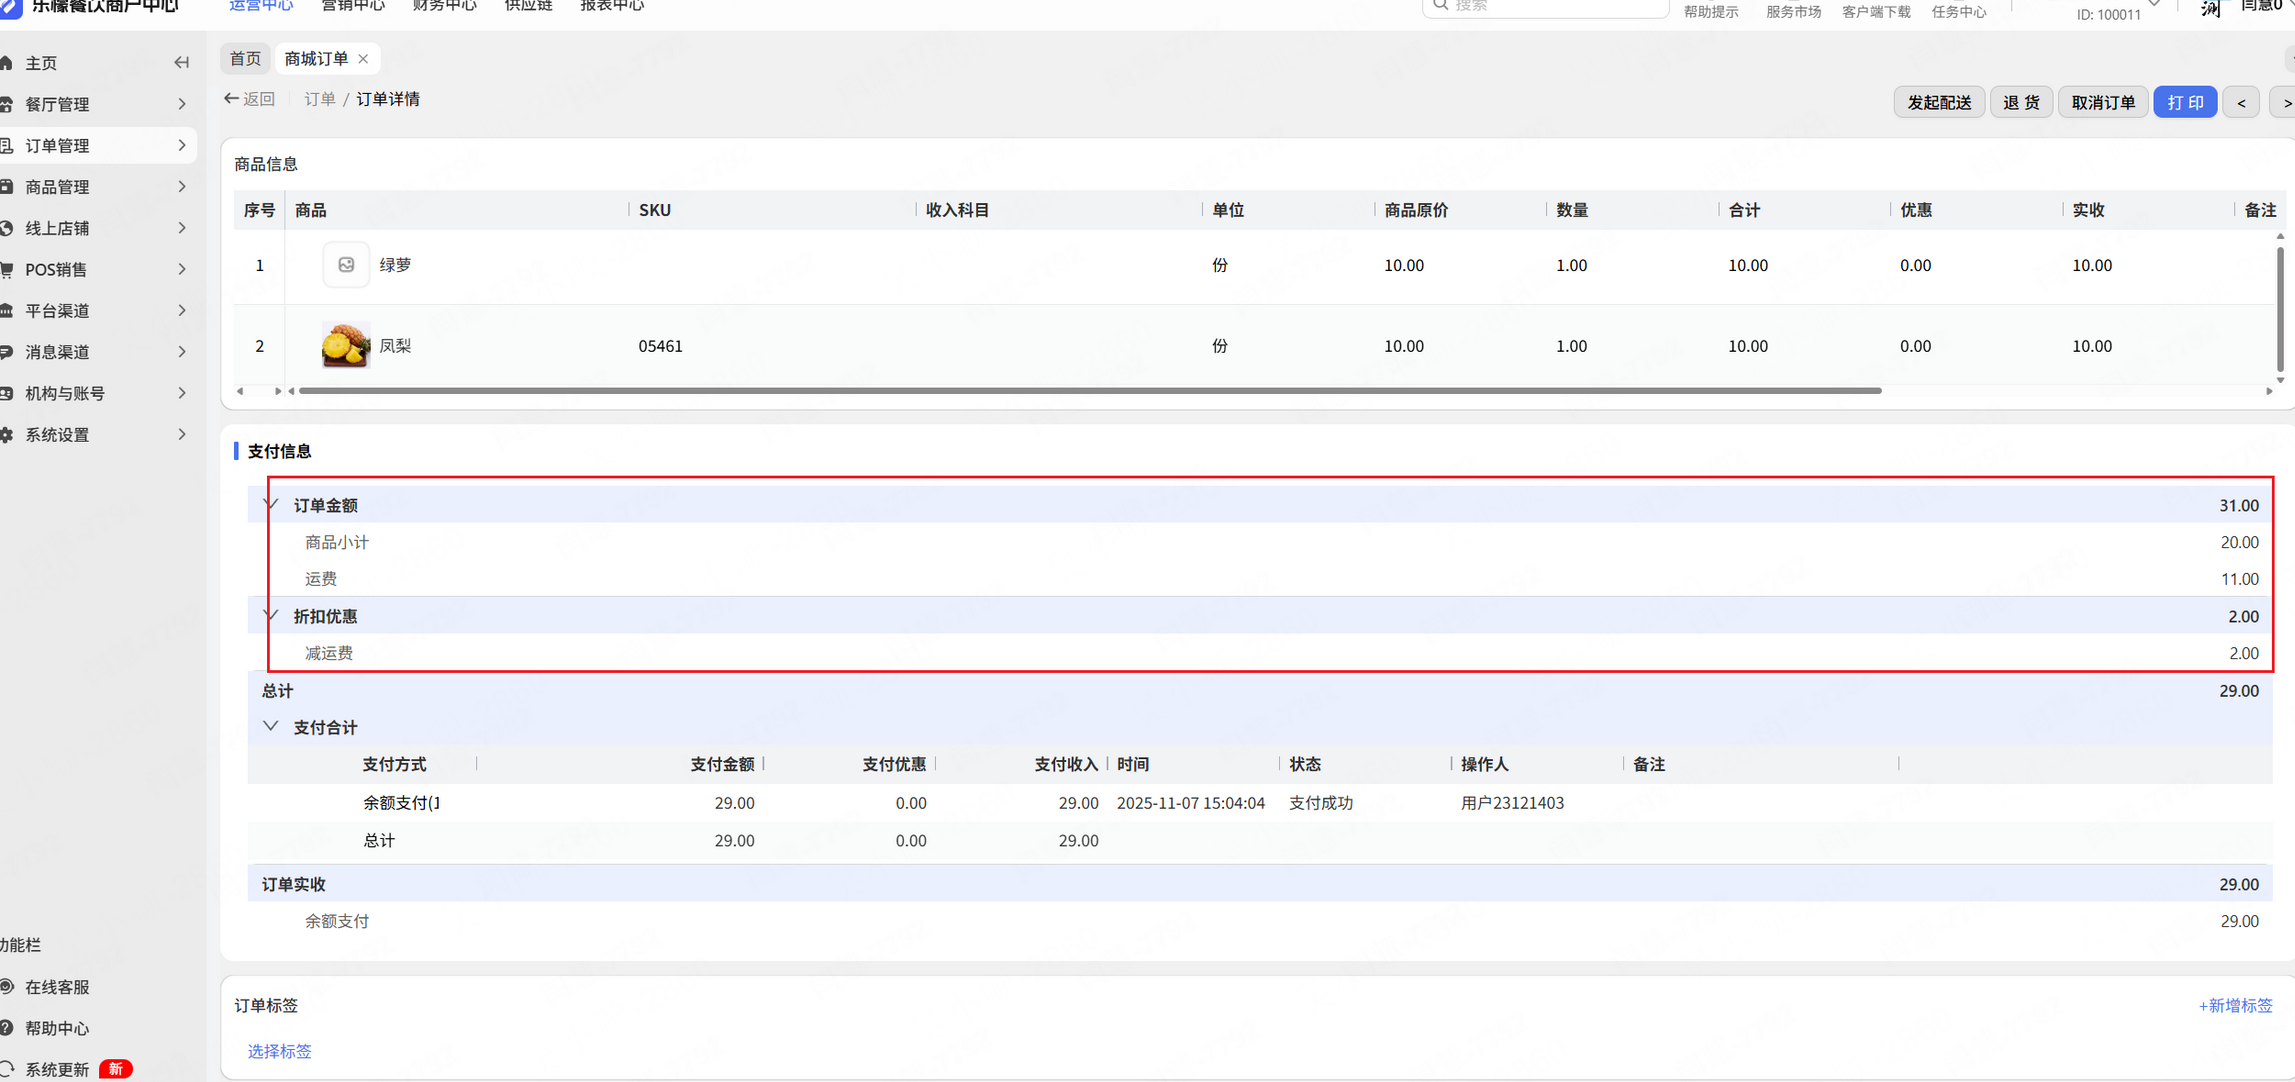Collapse the 折扣优惠 section

[271, 616]
